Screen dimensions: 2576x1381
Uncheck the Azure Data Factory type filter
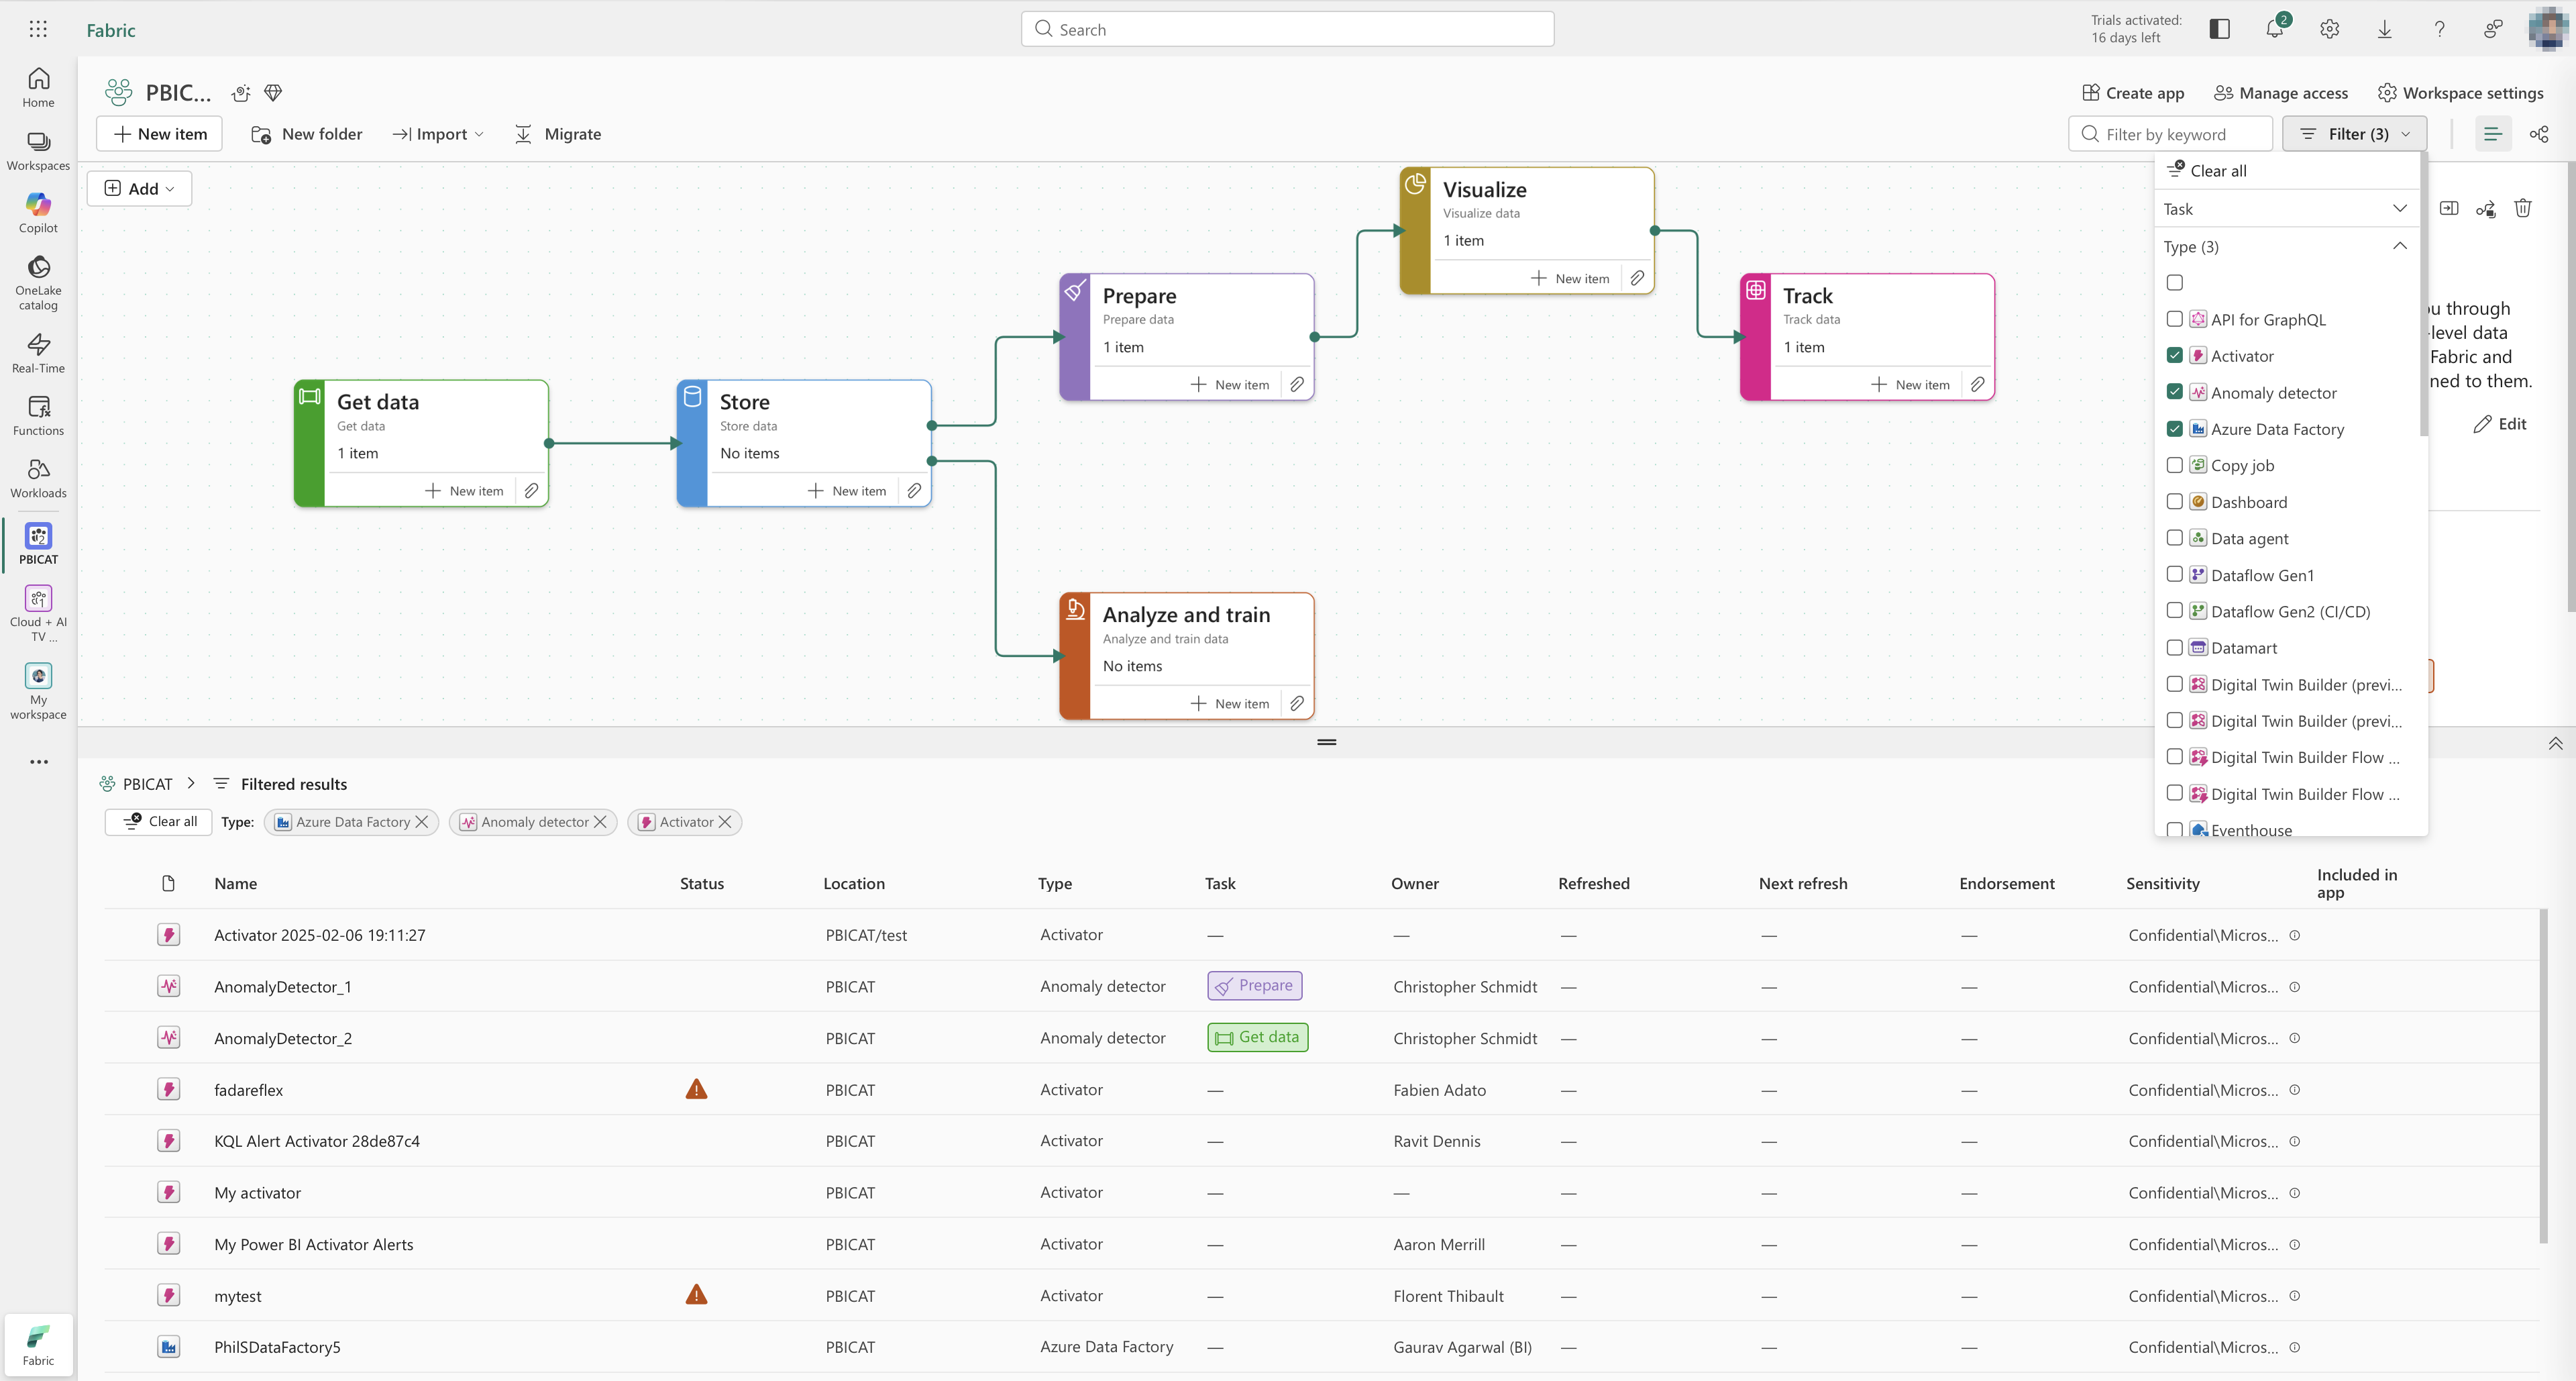pyautogui.click(x=2174, y=428)
